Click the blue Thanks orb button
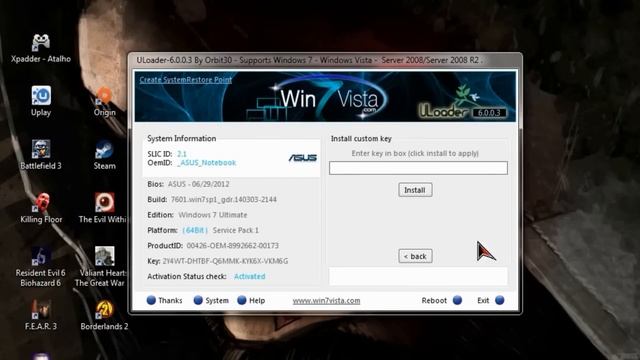The width and height of the screenshot is (640, 360). (151, 300)
